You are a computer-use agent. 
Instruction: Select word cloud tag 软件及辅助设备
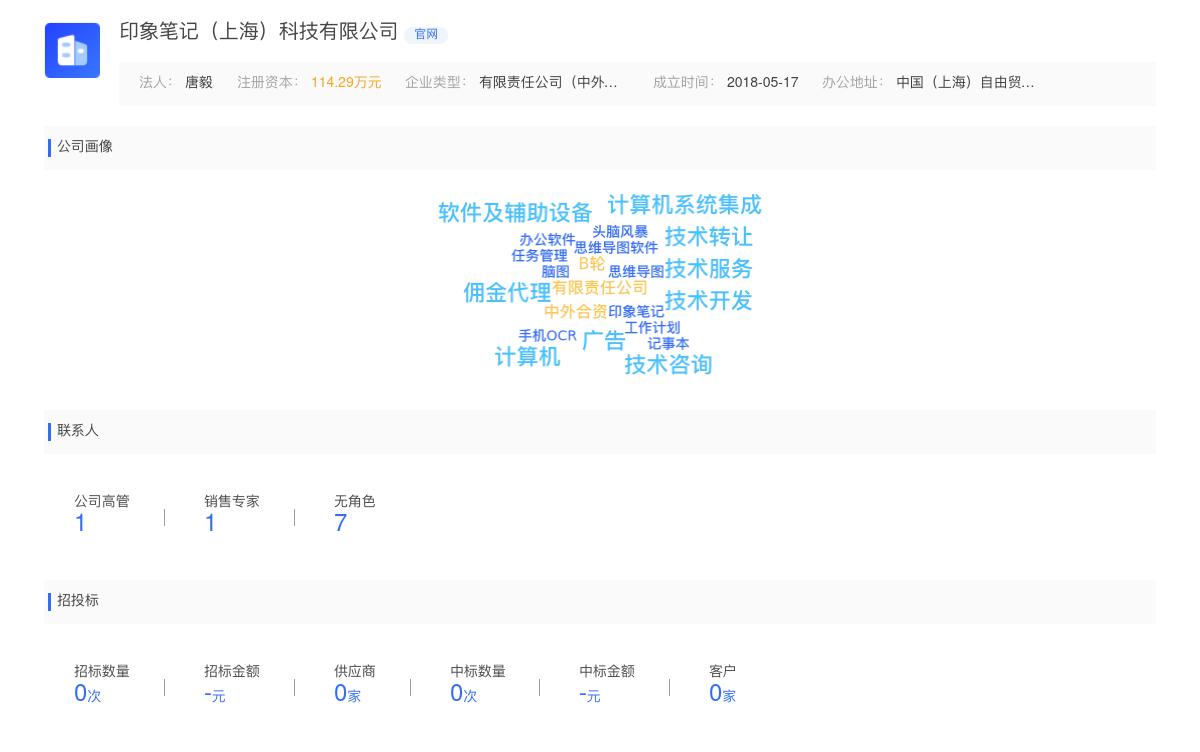[515, 213]
